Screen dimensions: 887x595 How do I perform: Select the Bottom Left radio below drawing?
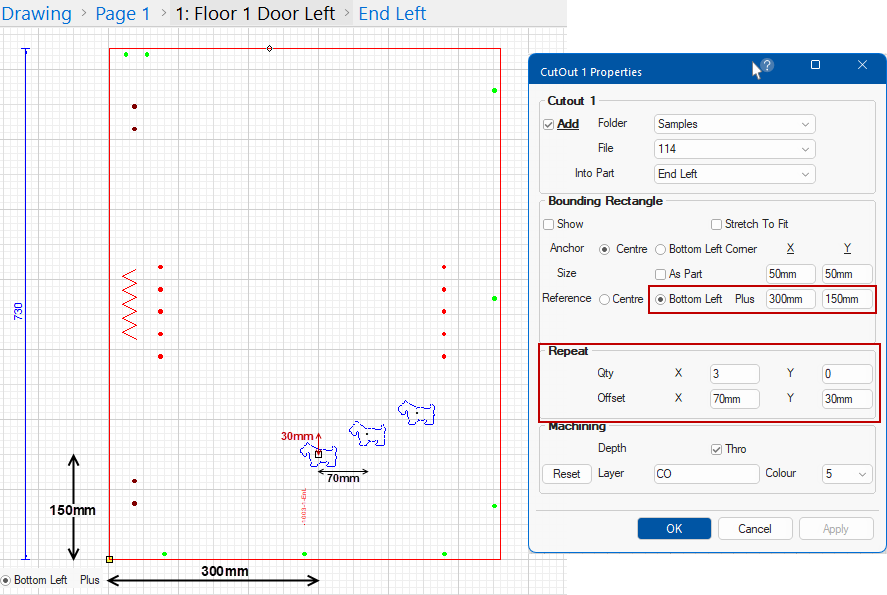click(6, 580)
